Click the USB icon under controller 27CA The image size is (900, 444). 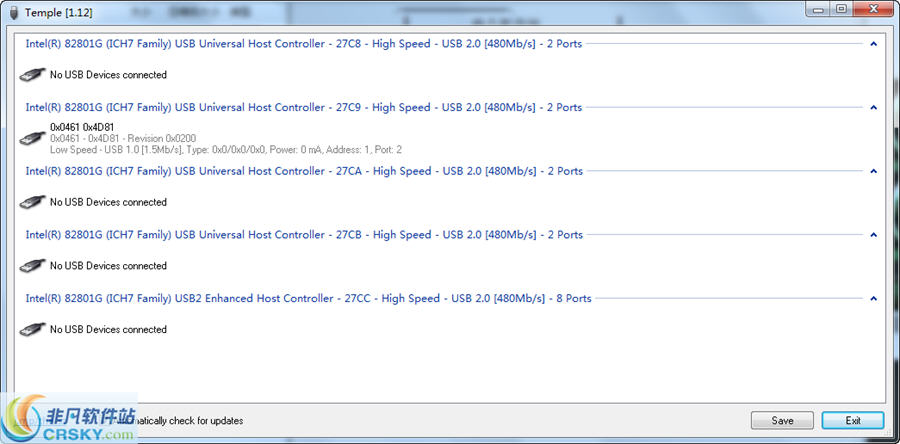pyautogui.click(x=33, y=202)
